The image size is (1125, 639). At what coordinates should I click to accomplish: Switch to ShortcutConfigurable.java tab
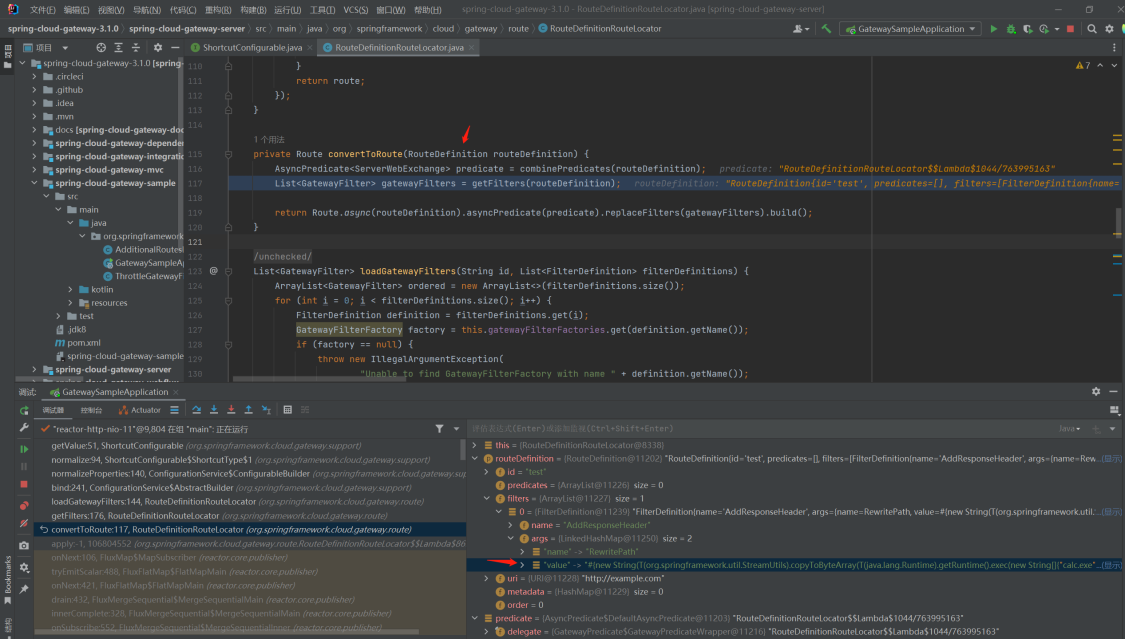252,47
